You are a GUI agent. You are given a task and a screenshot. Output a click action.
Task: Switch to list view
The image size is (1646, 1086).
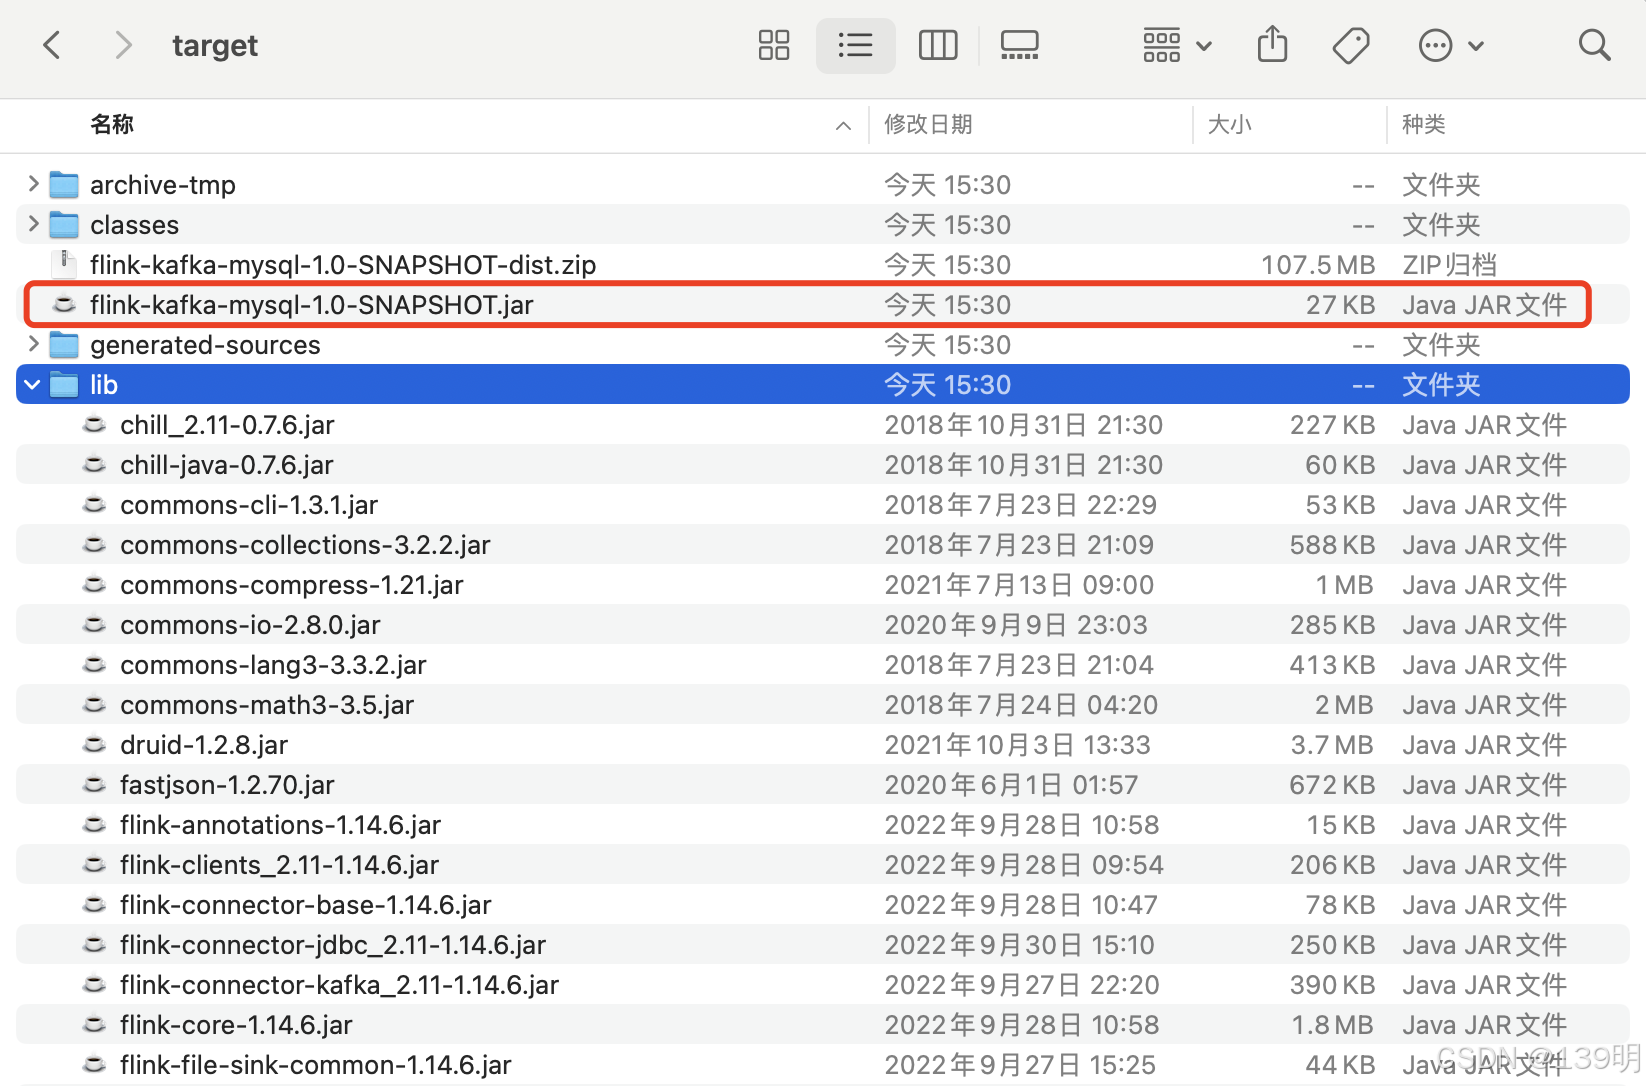(855, 45)
